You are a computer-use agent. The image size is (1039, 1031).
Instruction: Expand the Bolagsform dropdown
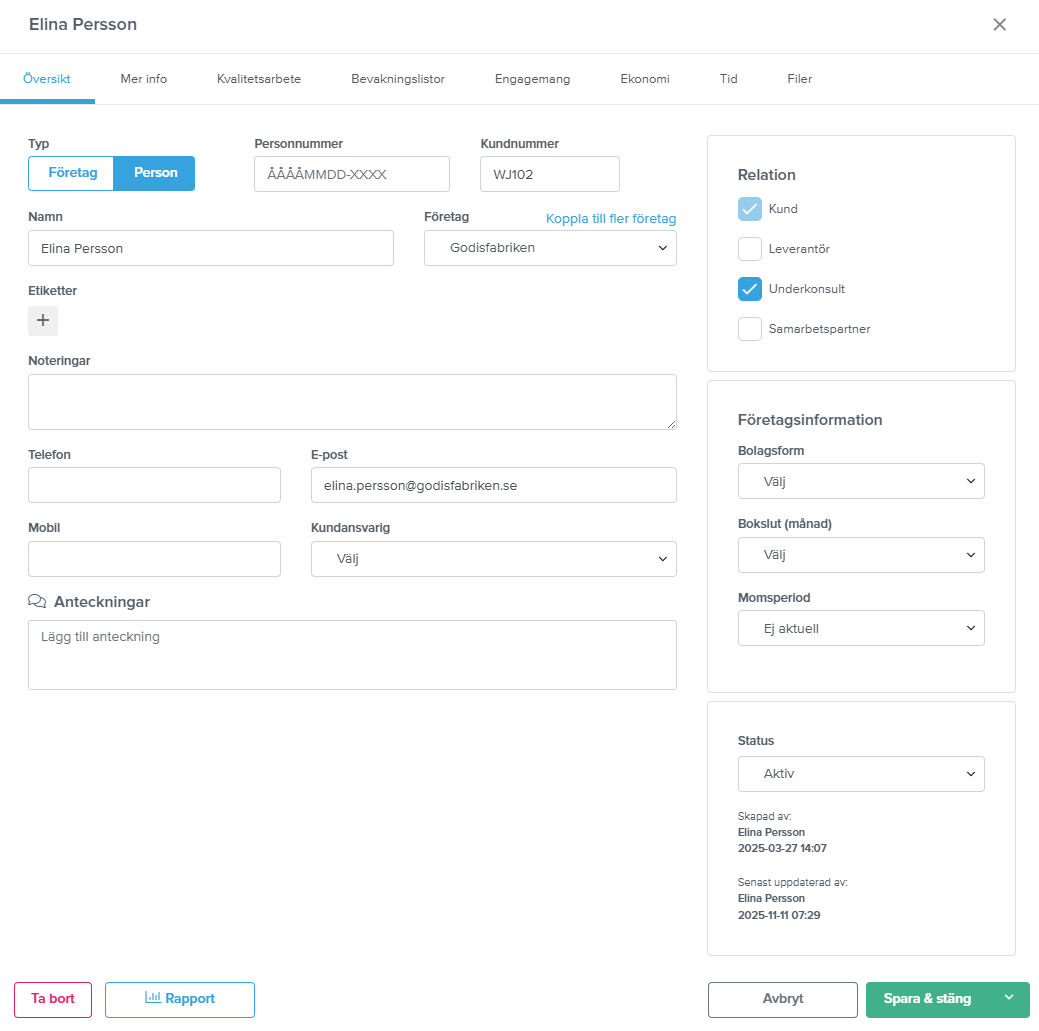click(x=860, y=481)
